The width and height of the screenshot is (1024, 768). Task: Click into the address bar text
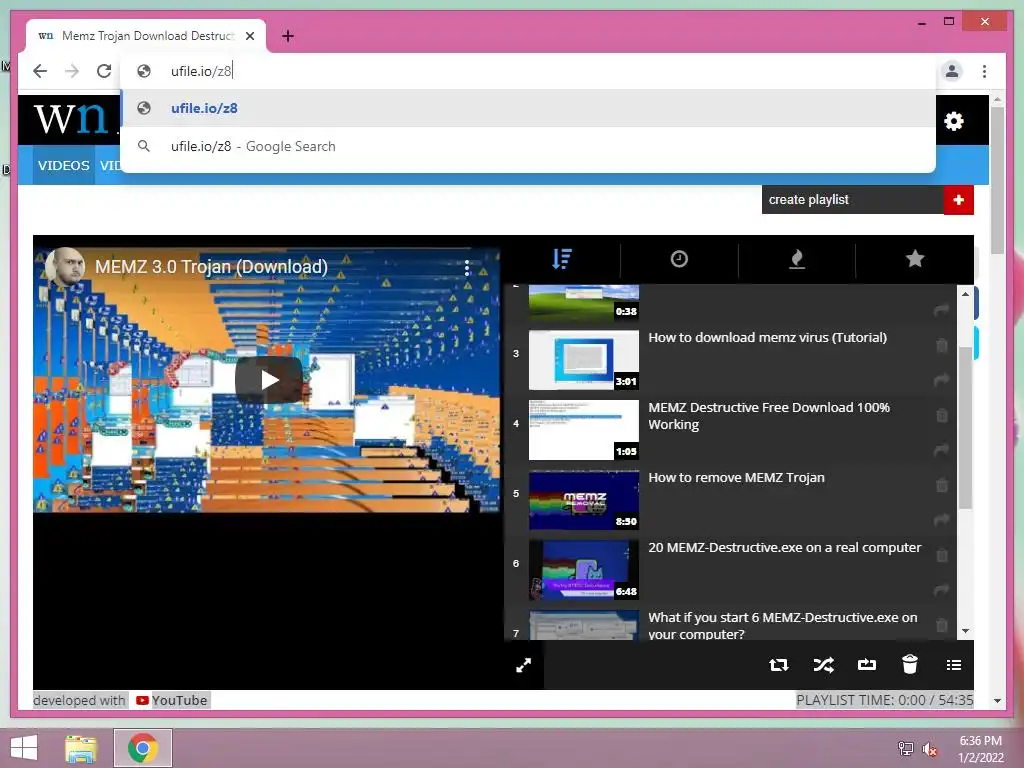coord(201,71)
